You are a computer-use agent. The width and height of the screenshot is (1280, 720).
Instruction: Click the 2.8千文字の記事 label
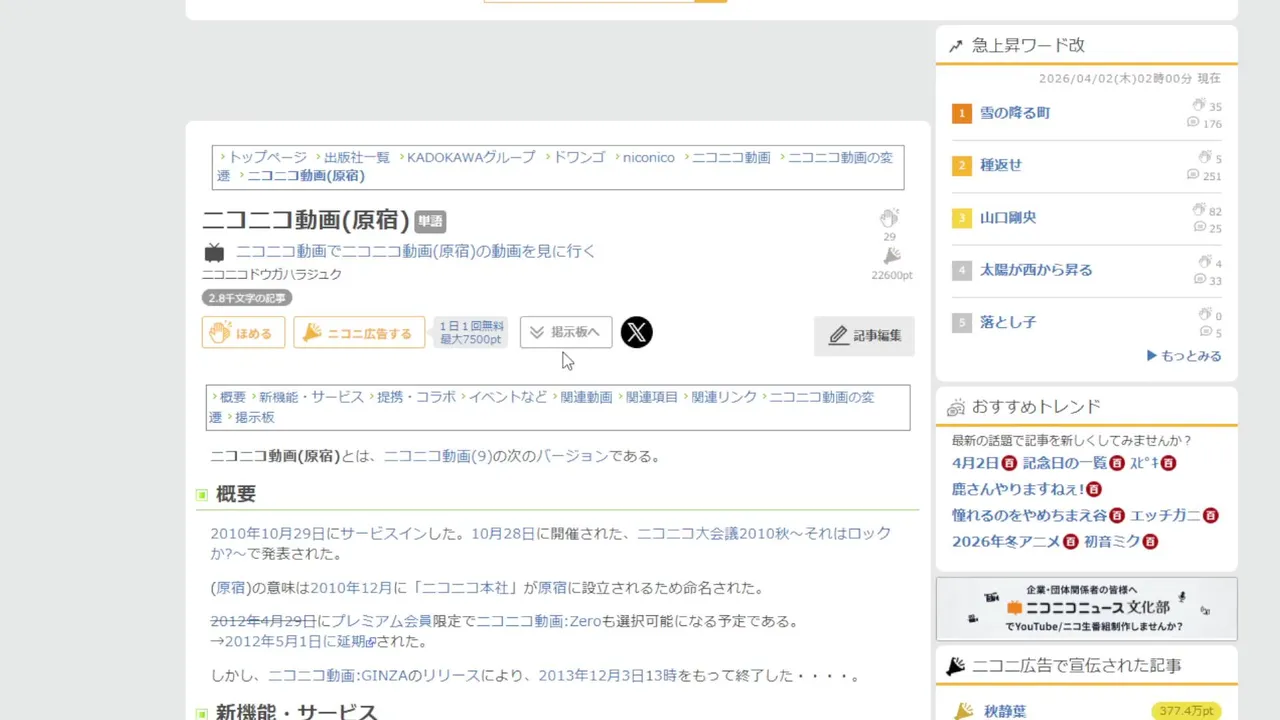(247, 298)
